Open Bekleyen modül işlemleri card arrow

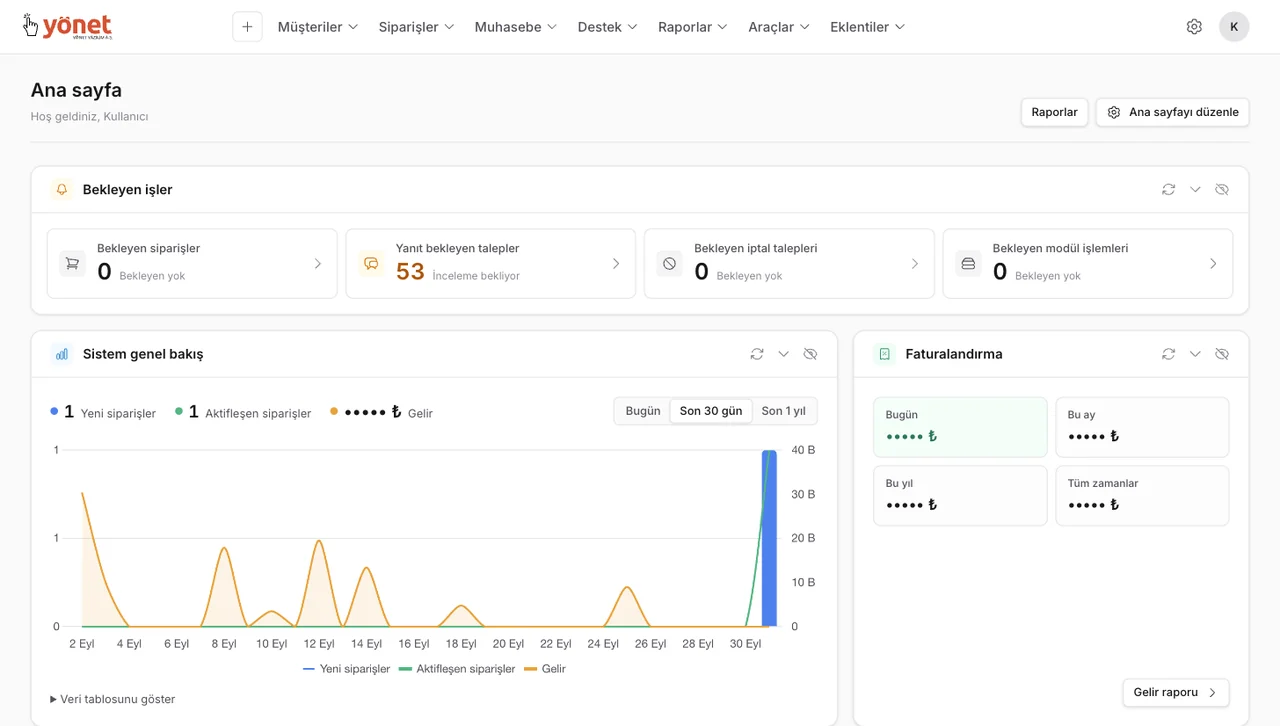[1213, 264]
